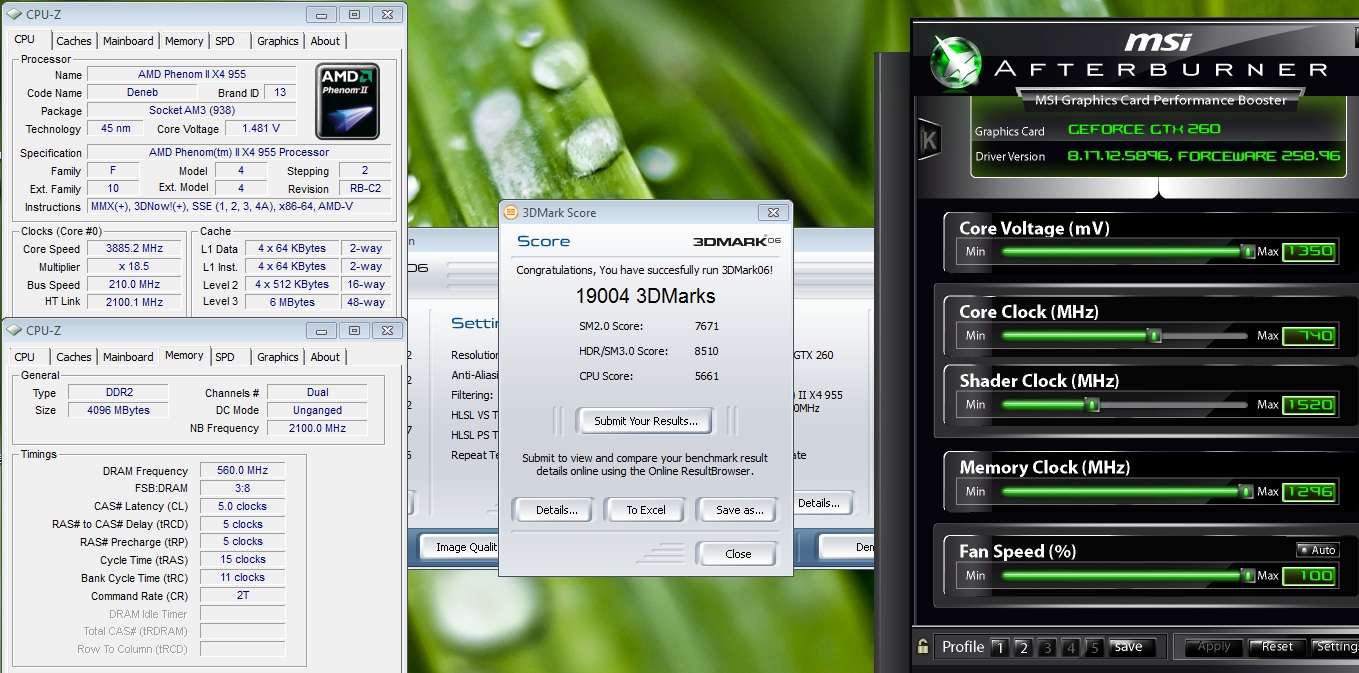Image resolution: width=1359 pixels, height=673 pixels.
Task: Click the Core Clock slider handle
Action: [1154, 336]
